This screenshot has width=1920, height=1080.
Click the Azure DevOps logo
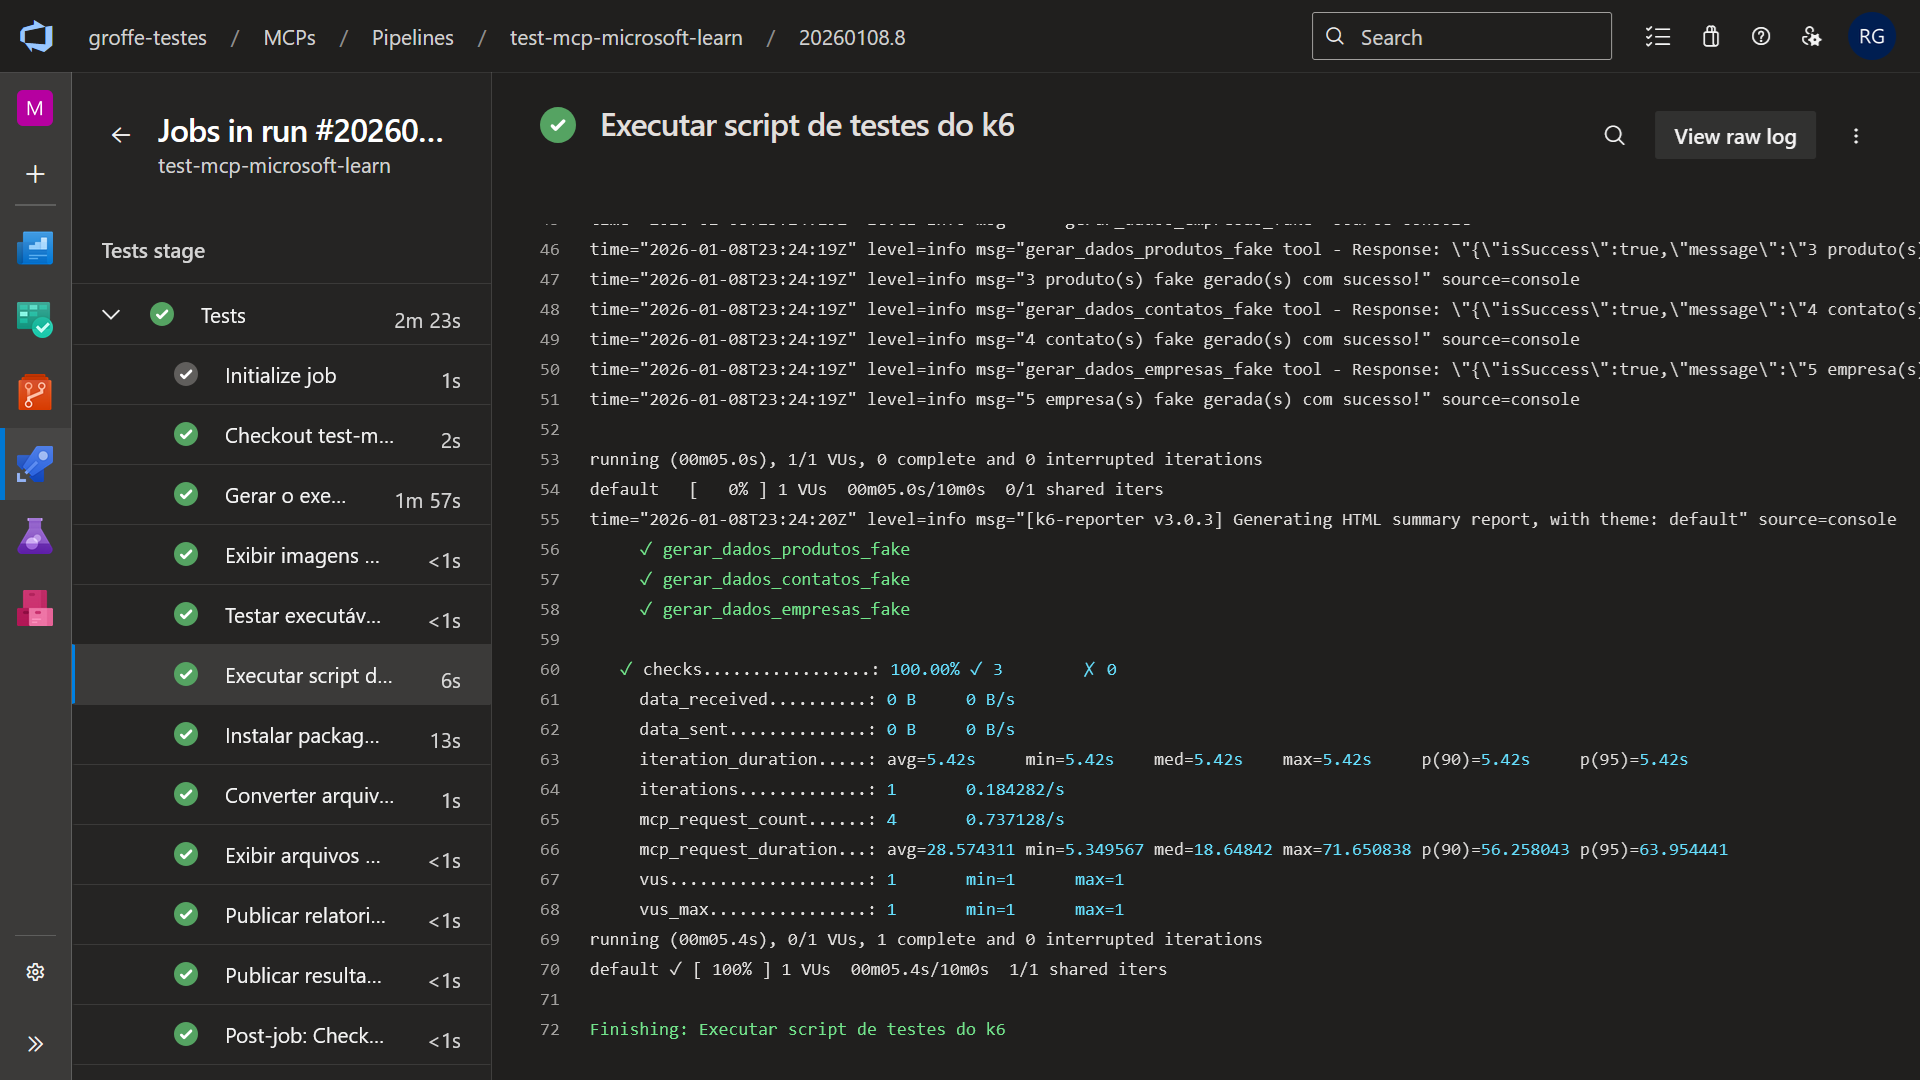point(36,37)
